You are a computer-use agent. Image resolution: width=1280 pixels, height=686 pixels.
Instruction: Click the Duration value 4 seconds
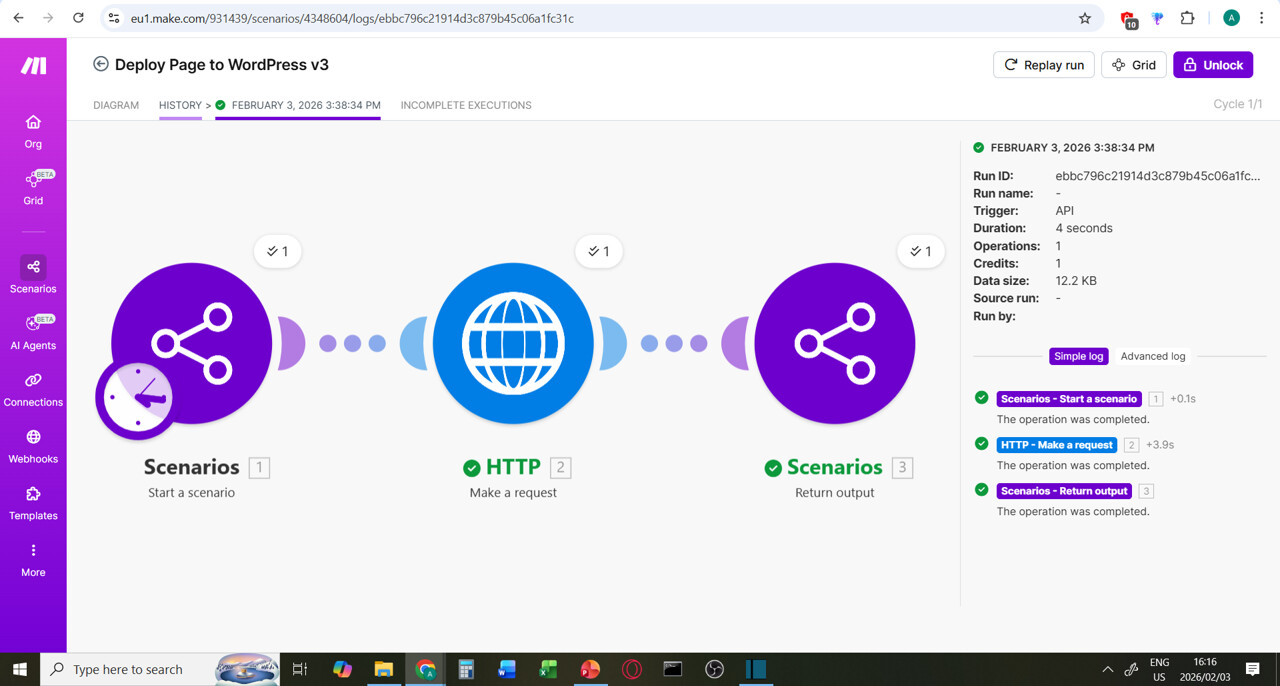click(1084, 228)
